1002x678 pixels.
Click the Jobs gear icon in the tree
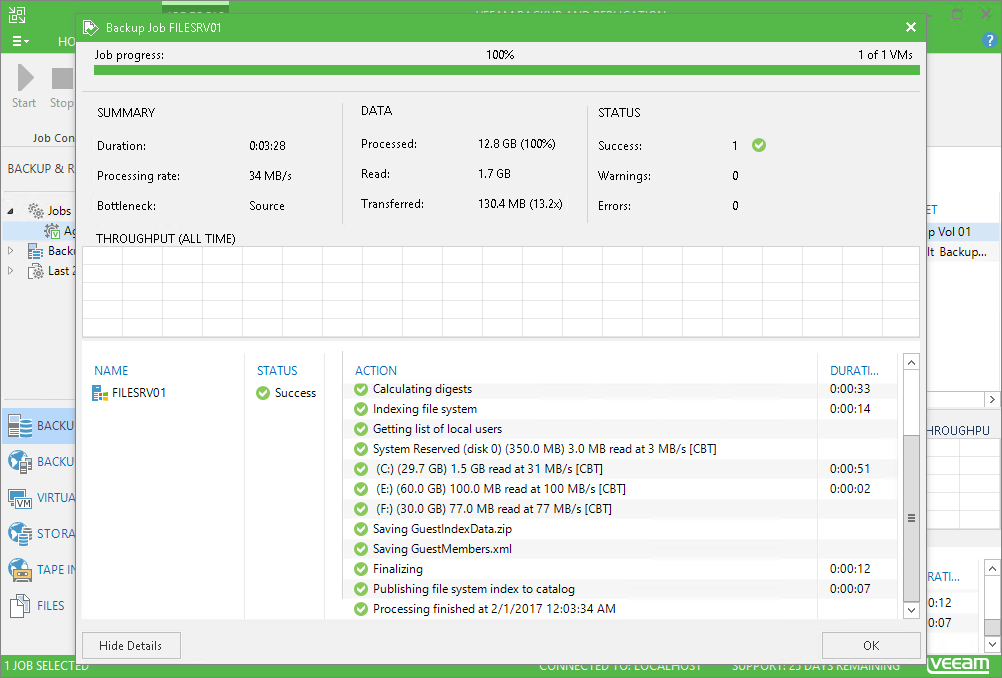click(x=36, y=210)
